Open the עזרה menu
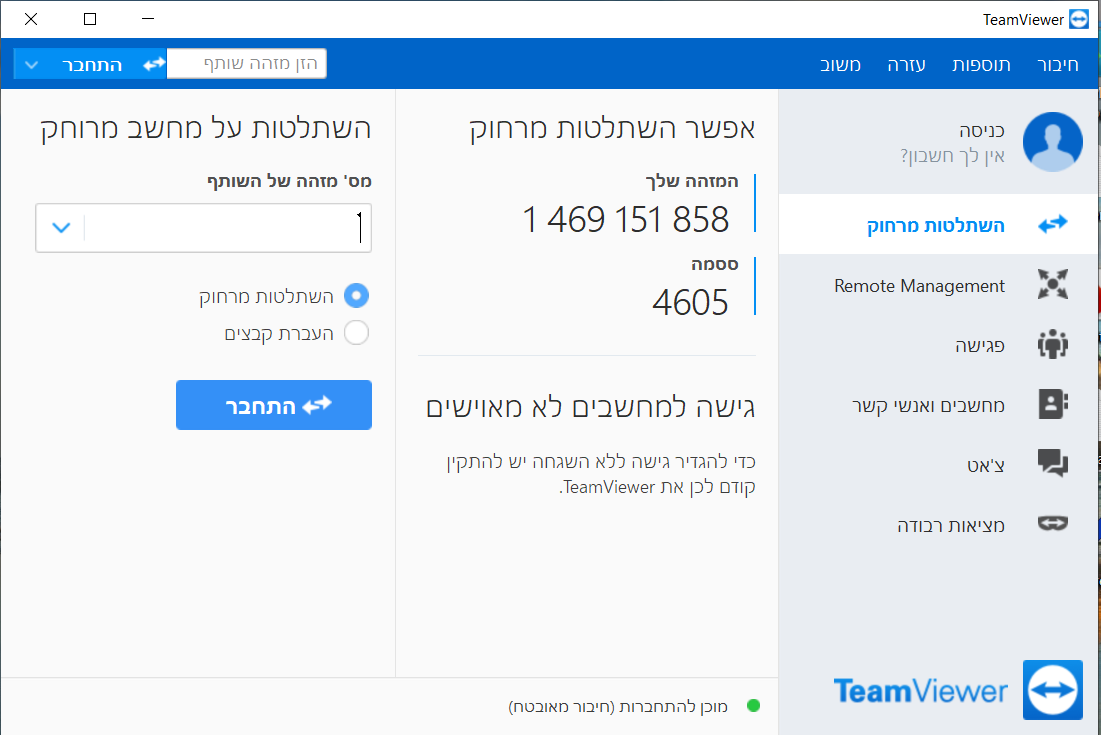The width and height of the screenshot is (1101, 735). coord(906,65)
